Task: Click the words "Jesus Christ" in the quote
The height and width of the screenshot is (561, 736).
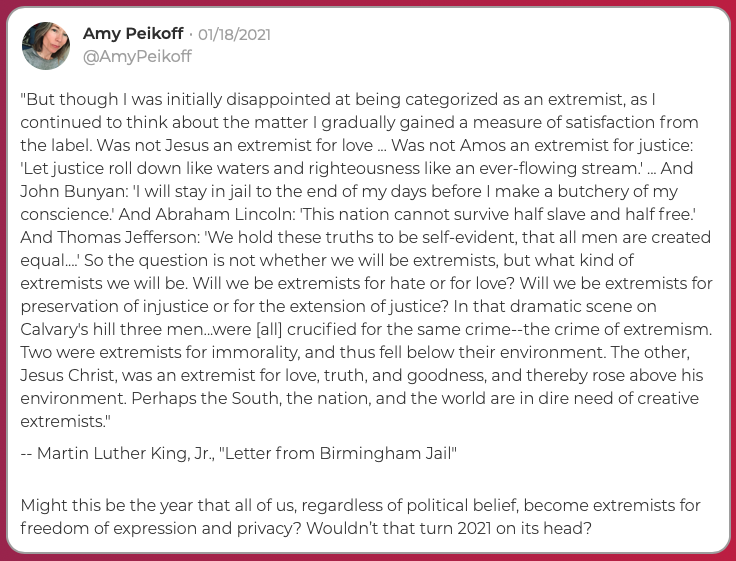Action: [66, 375]
